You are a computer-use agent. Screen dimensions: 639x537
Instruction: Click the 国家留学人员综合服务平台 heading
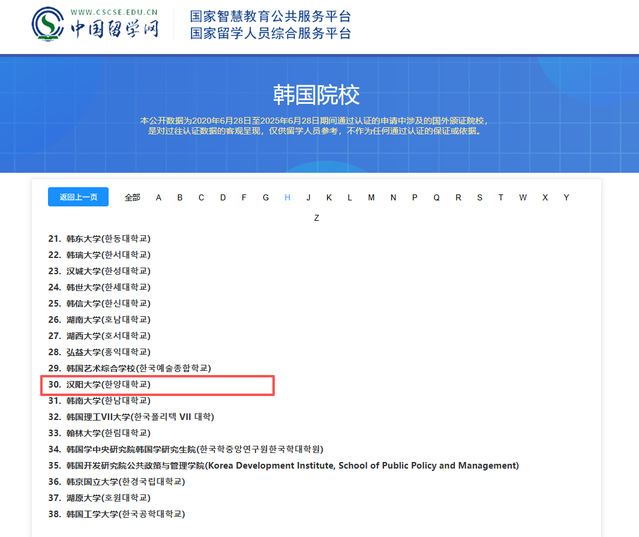(270, 33)
